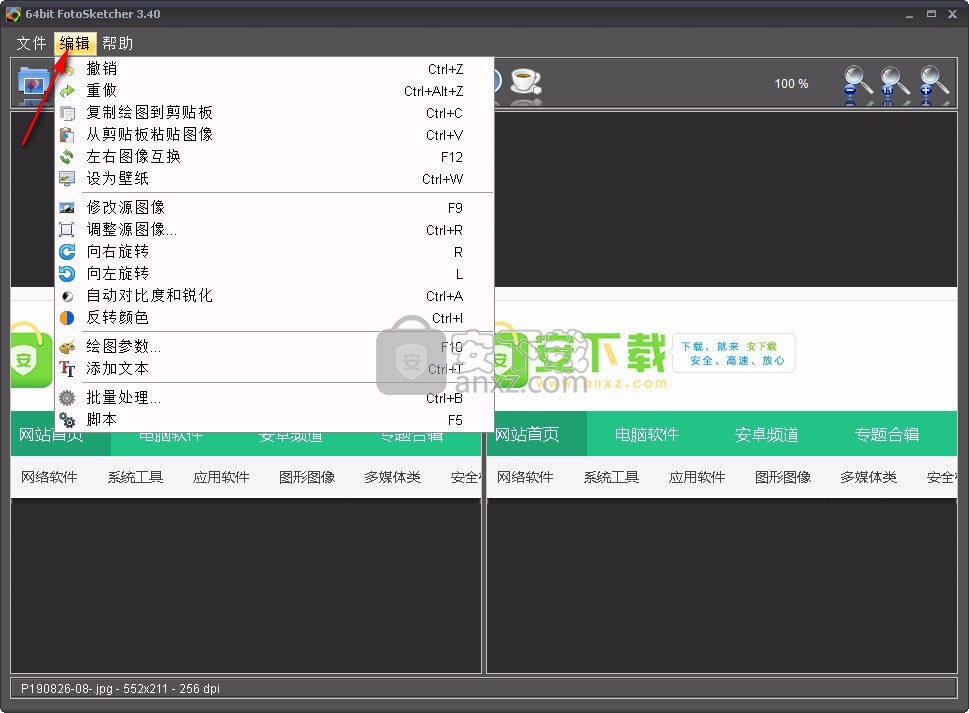Click the rotate right blue arrow icon
The width and height of the screenshot is (969, 713).
[67, 252]
